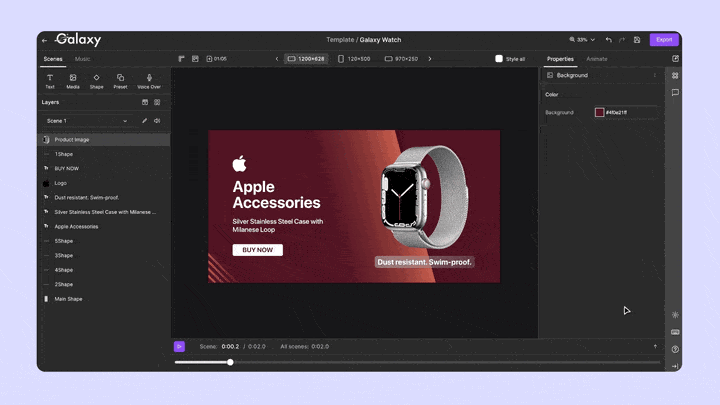This screenshot has width=720, height=405.
Task: Open the Scene 1 dropdown
Action: [87, 121]
